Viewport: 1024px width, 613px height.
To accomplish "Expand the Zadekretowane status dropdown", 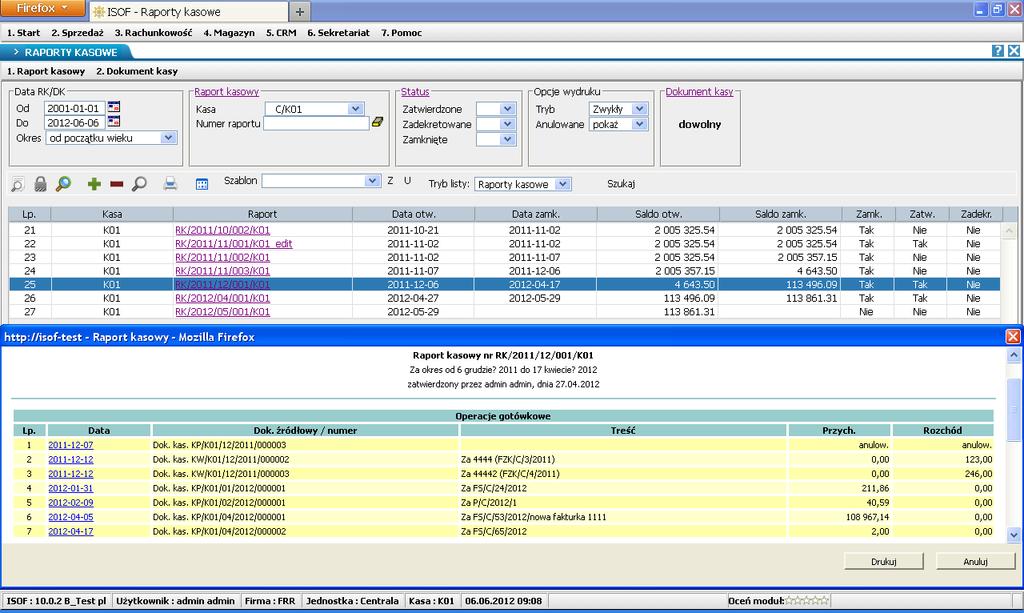I will 507,124.
